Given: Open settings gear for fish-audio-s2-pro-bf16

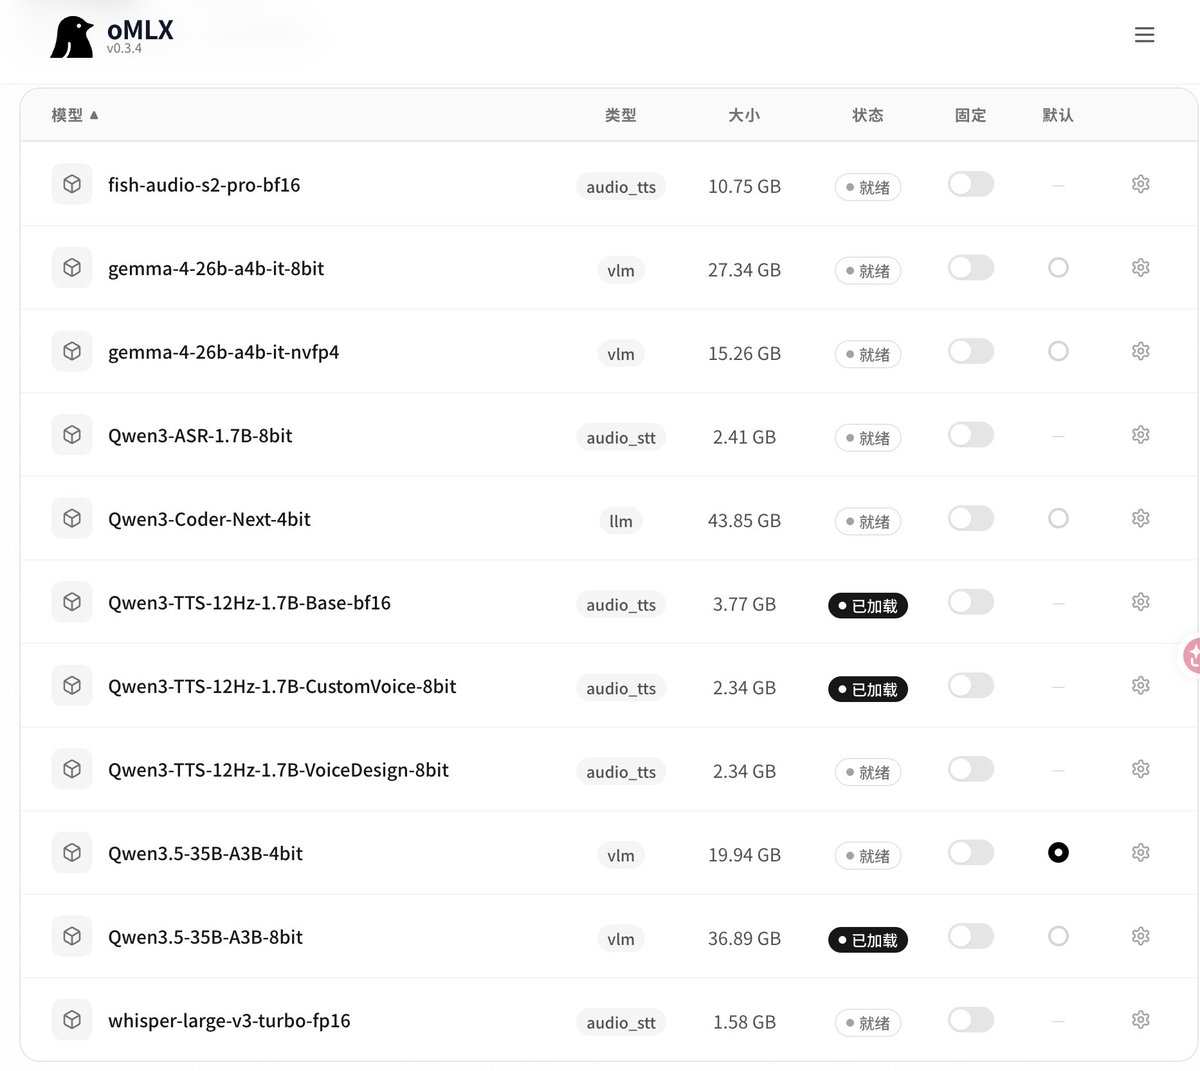Looking at the screenshot, I should 1140,184.
